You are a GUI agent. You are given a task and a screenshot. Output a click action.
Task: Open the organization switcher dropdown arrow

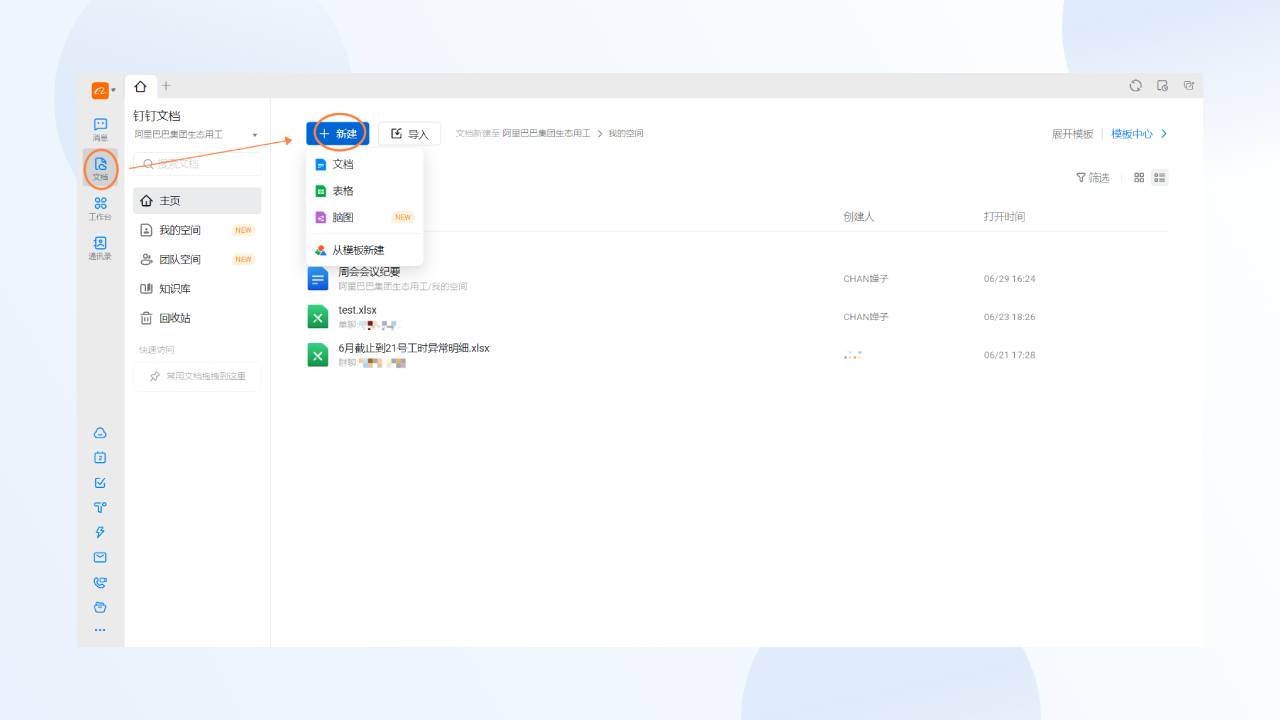click(x=256, y=133)
